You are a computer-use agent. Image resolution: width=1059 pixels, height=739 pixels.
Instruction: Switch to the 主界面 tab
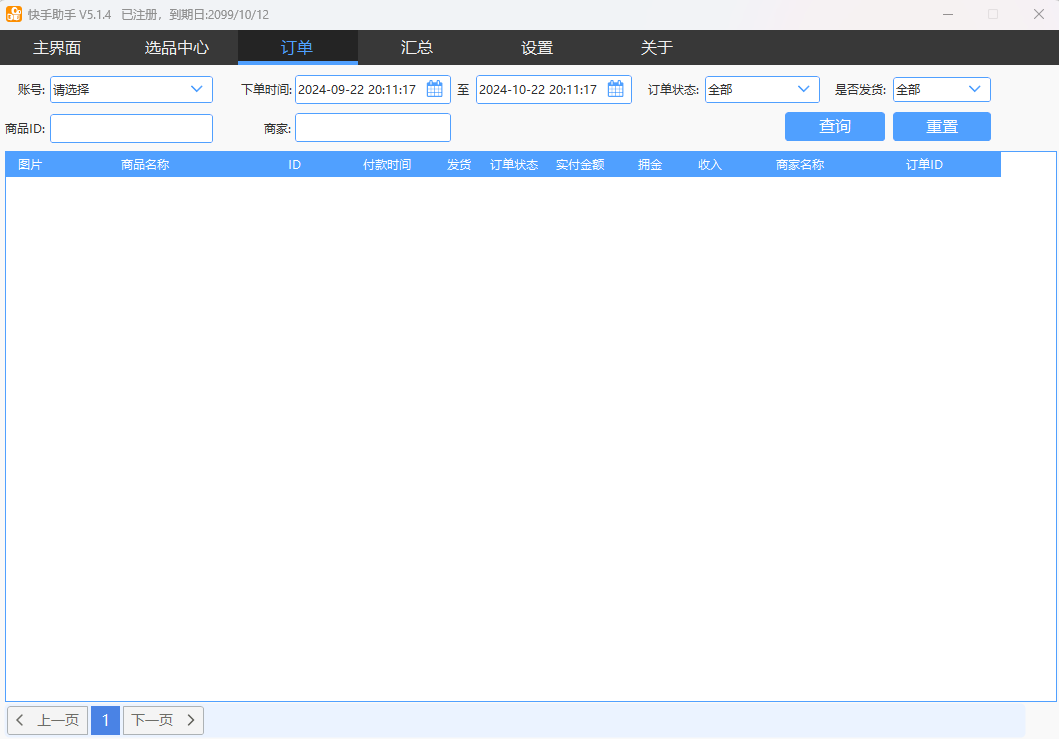click(57, 47)
